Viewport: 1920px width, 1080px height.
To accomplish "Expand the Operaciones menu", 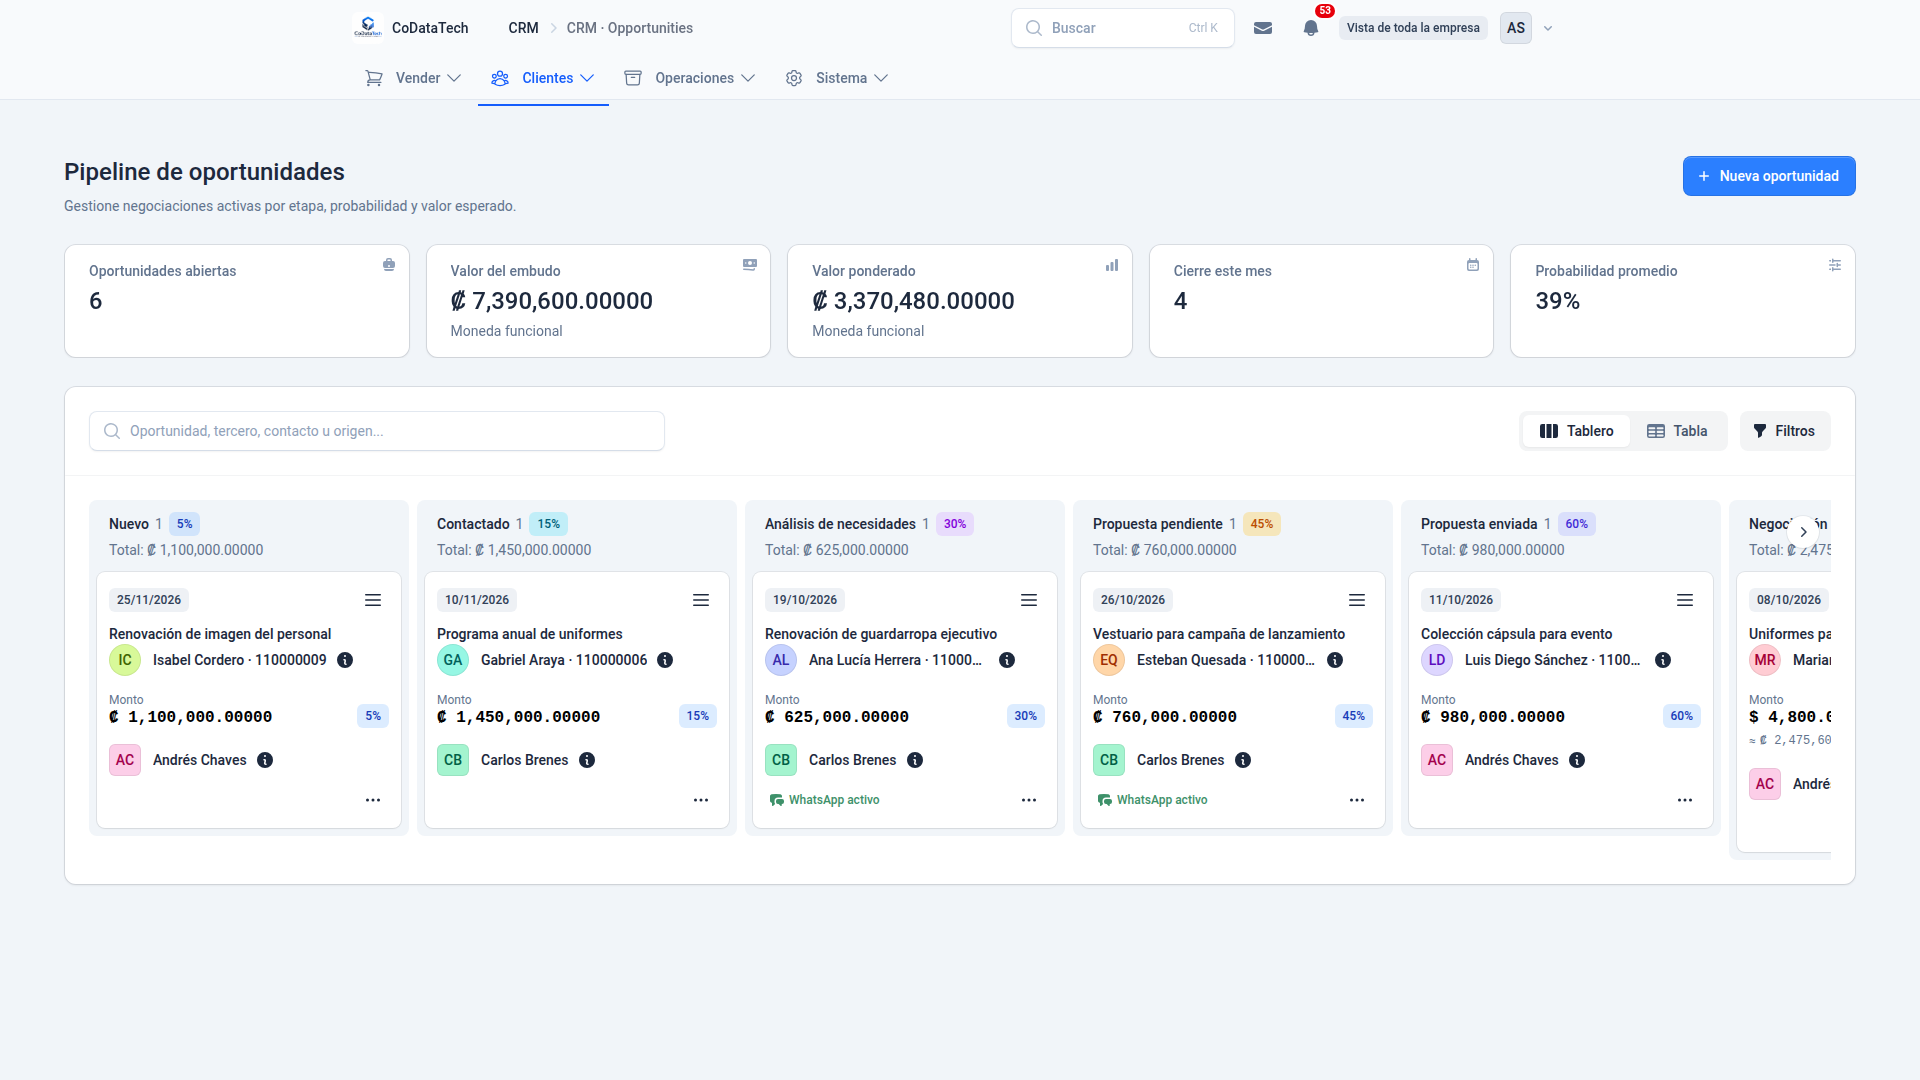I will click(x=690, y=78).
